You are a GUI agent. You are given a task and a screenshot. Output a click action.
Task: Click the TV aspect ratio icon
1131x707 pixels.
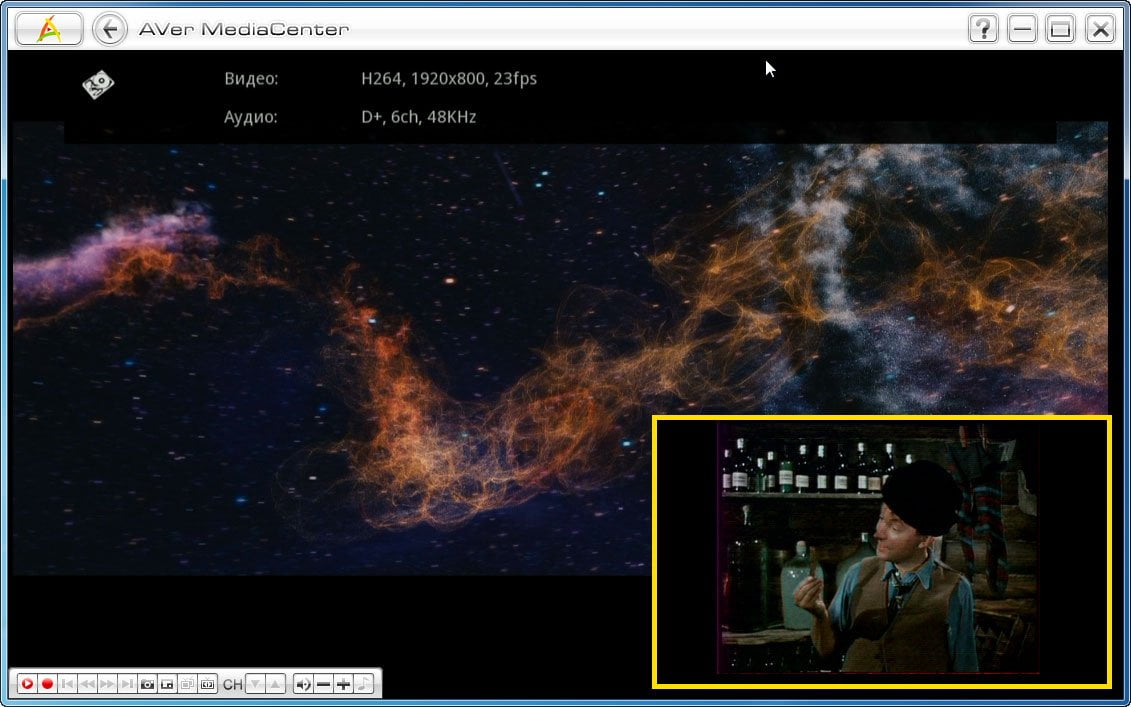(208, 683)
